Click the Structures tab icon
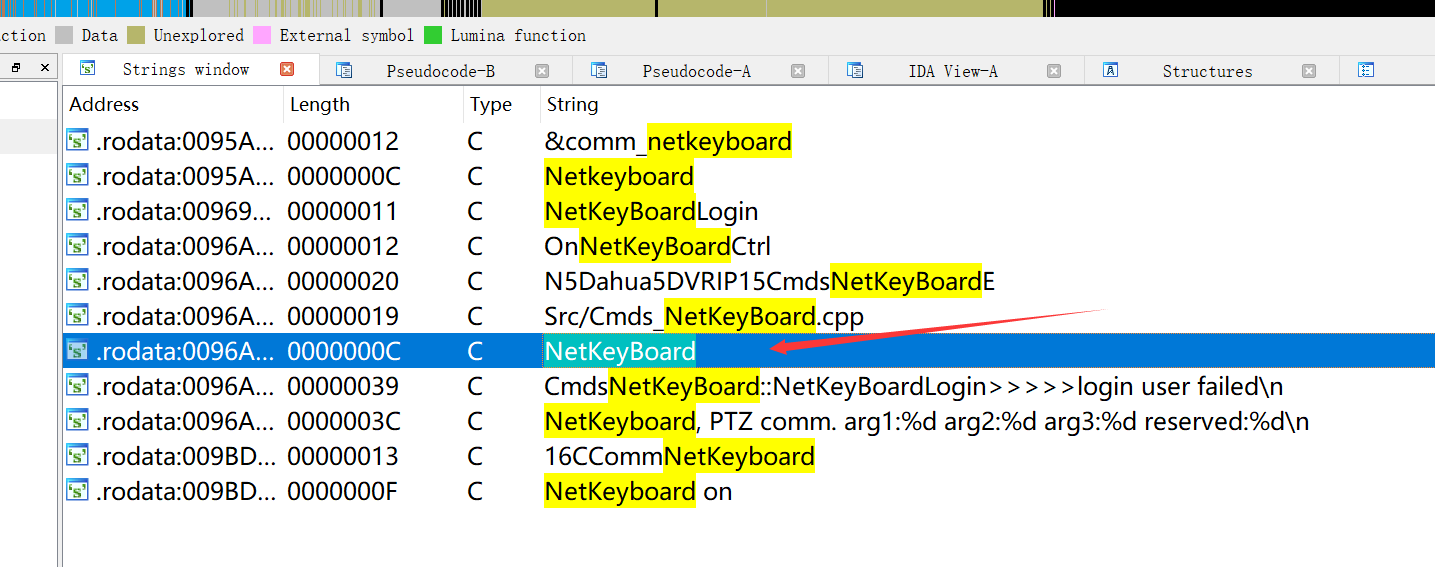 point(1110,71)
